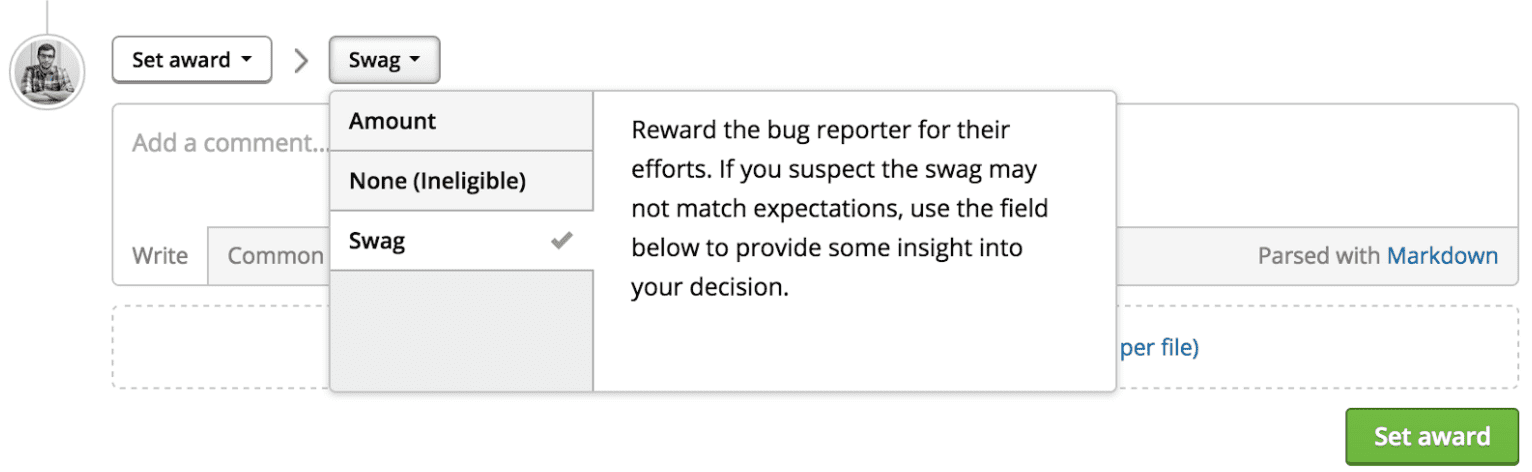
Task: Select the Swag option in the list
Action: pyautogui.click(x=440, y=240)
